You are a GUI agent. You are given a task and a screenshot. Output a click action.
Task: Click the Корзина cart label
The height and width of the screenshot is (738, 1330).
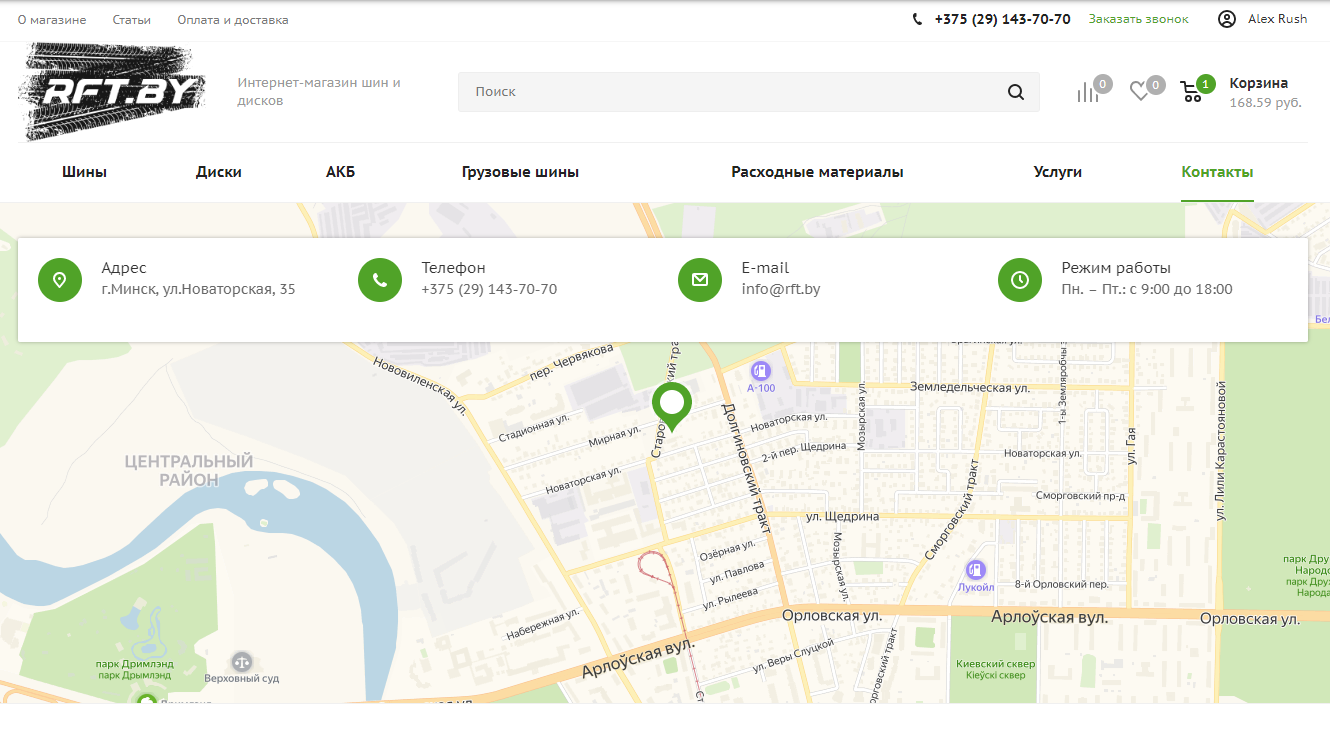pos(1259,83)
